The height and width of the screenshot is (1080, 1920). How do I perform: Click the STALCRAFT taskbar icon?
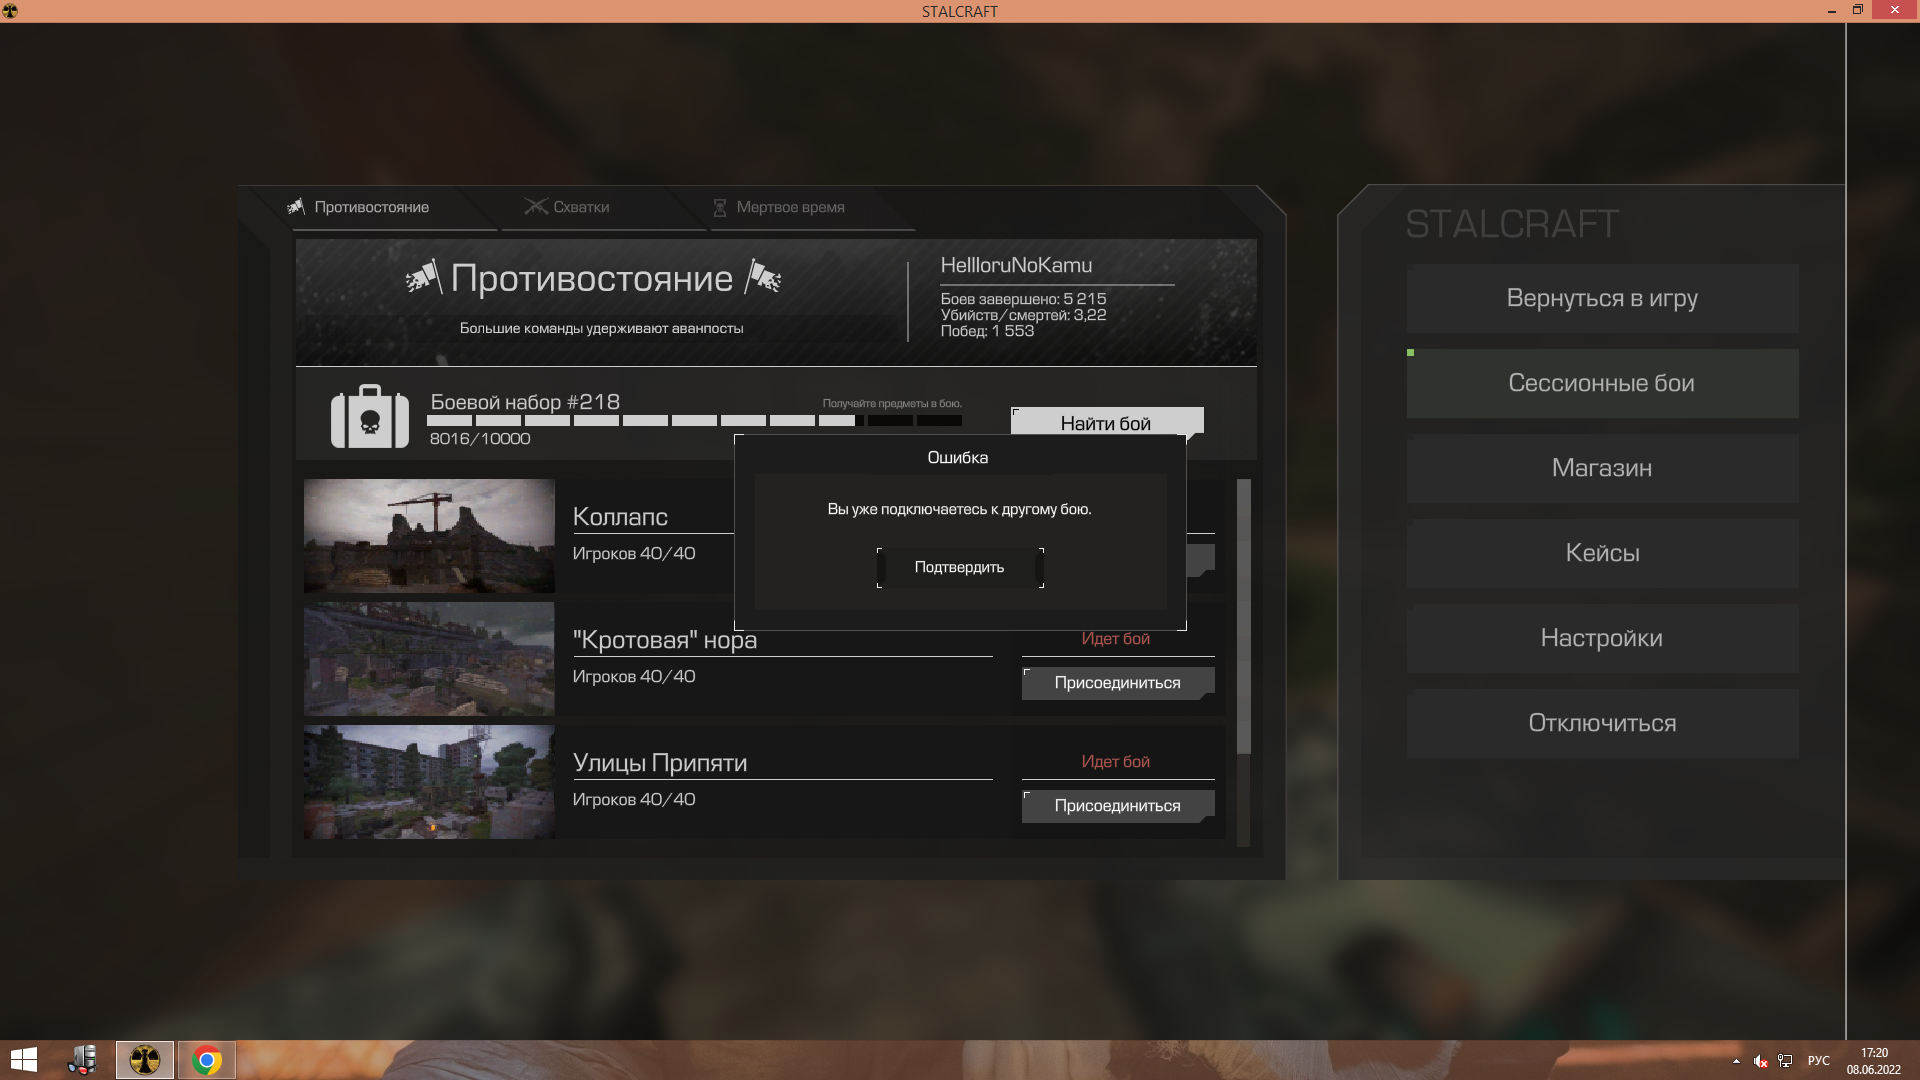click(145, 1060)
